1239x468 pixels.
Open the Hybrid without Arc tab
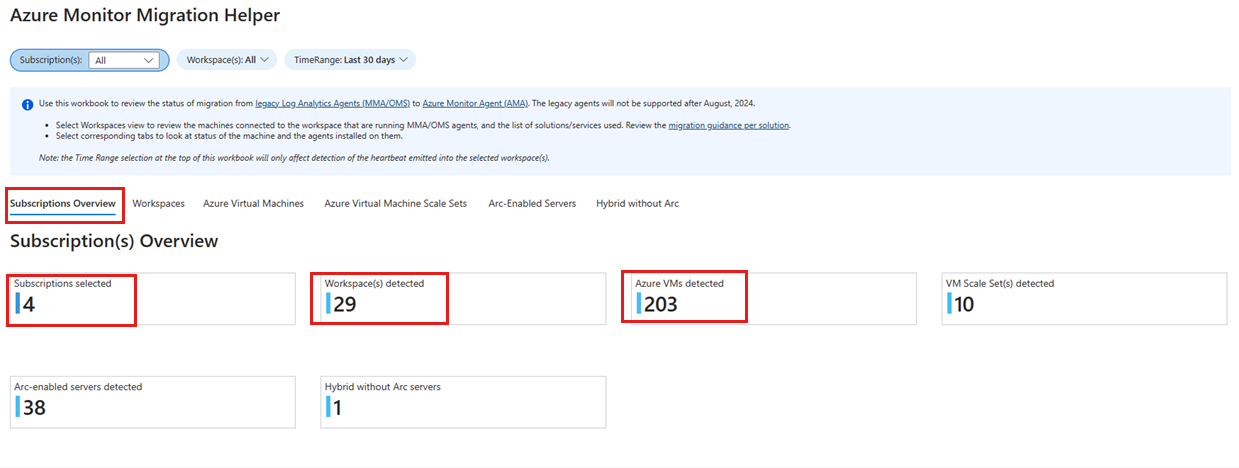point(637,203)
